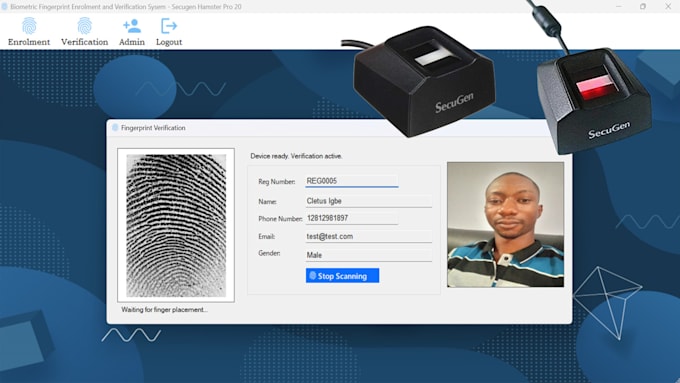Open the Verification fingerprint icon

click(x=85, y=26)
